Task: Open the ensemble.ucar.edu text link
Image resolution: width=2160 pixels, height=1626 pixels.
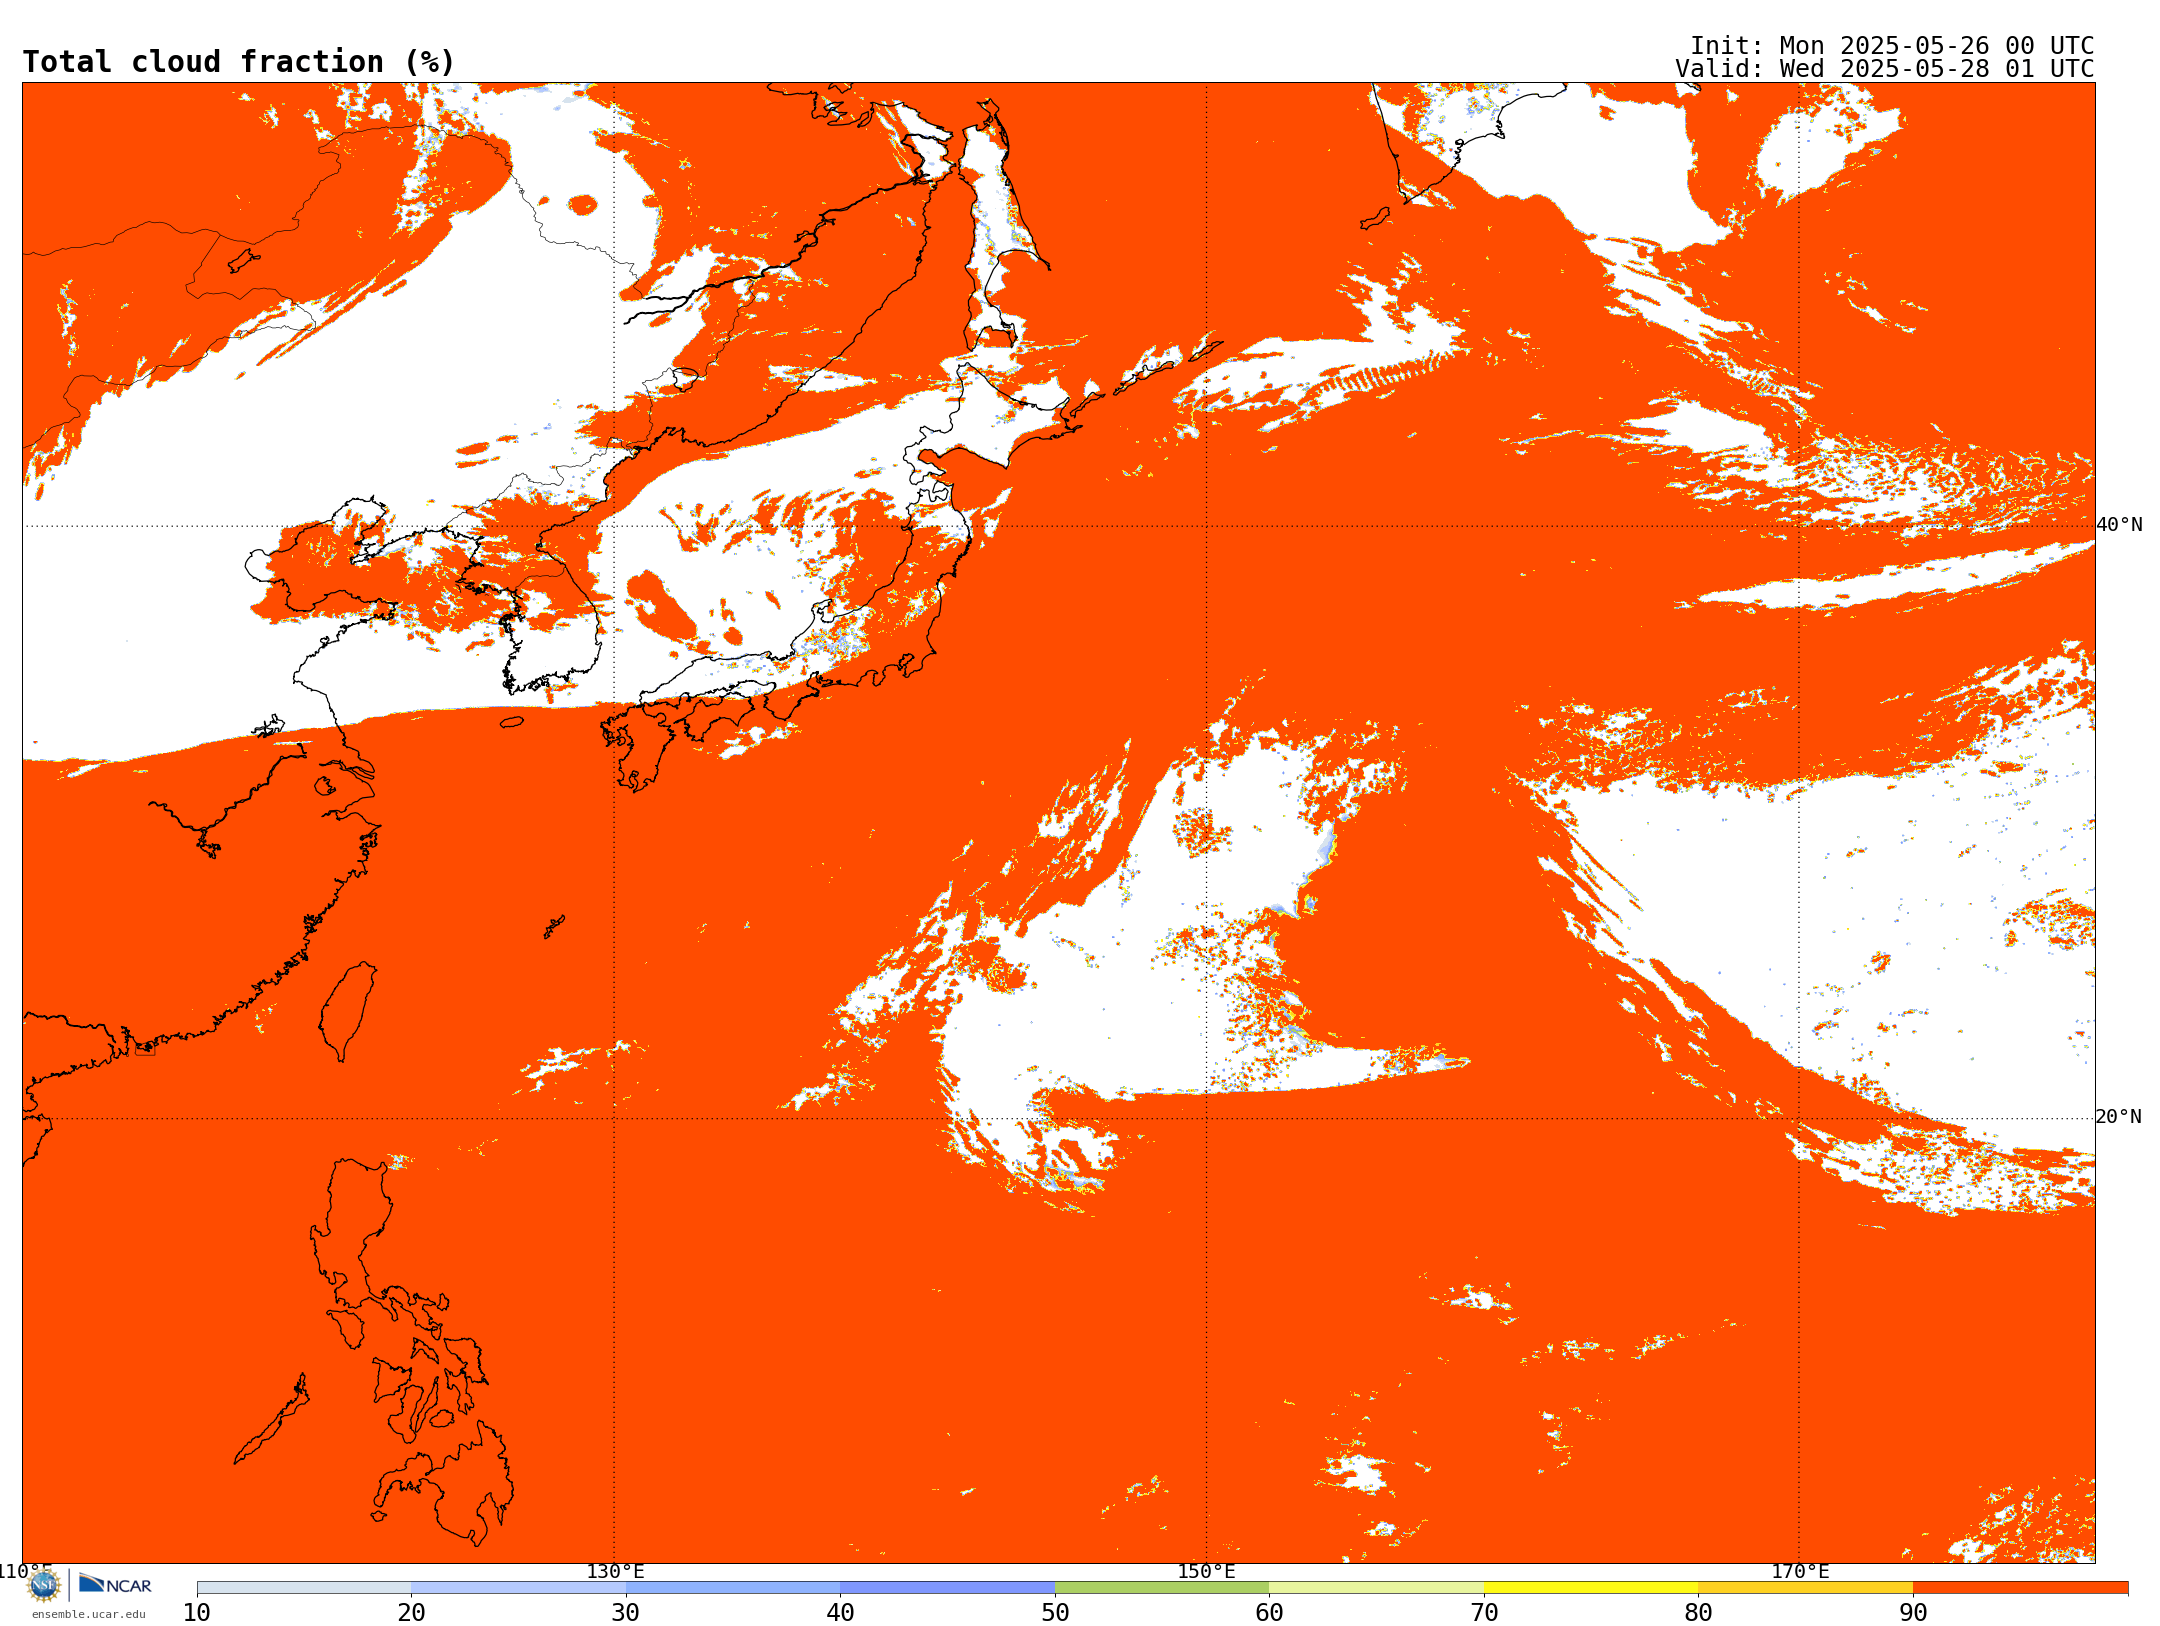Action: click(x=88, y=1614)
